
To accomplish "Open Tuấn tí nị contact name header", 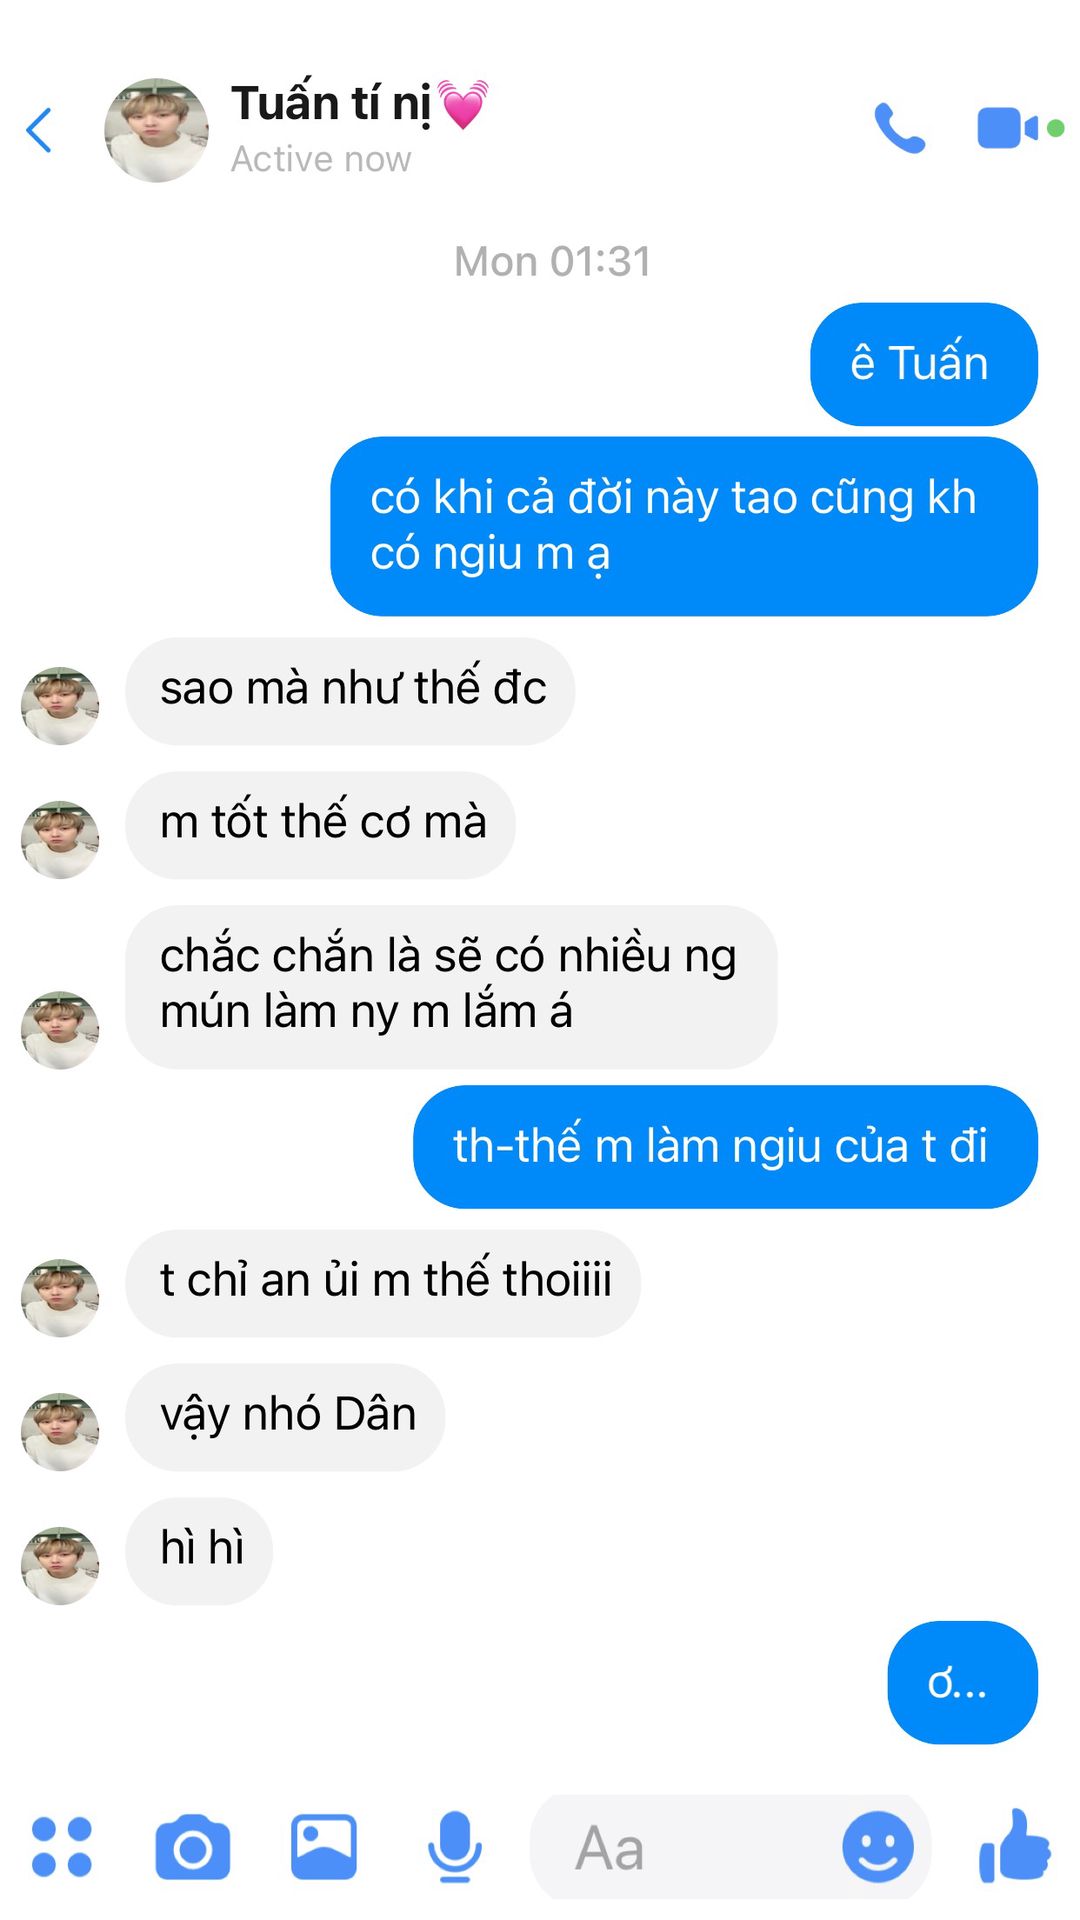I will pos(360,104).
